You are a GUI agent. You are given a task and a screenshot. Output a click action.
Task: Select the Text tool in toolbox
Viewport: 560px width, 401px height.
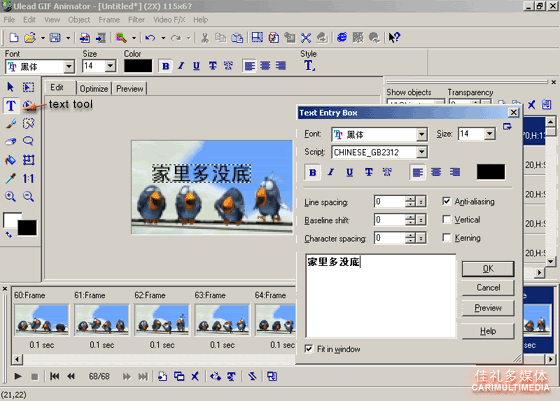[x=11, y=106]
